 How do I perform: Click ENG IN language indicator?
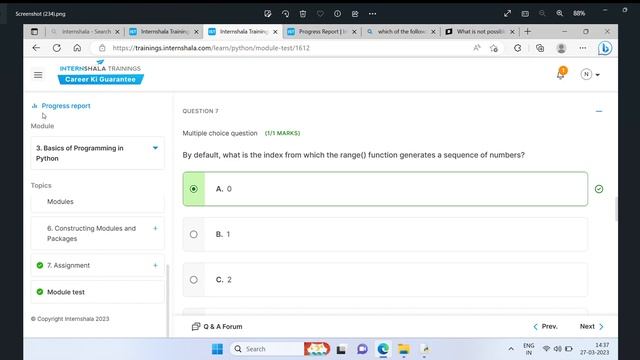(x=529, y=349)
